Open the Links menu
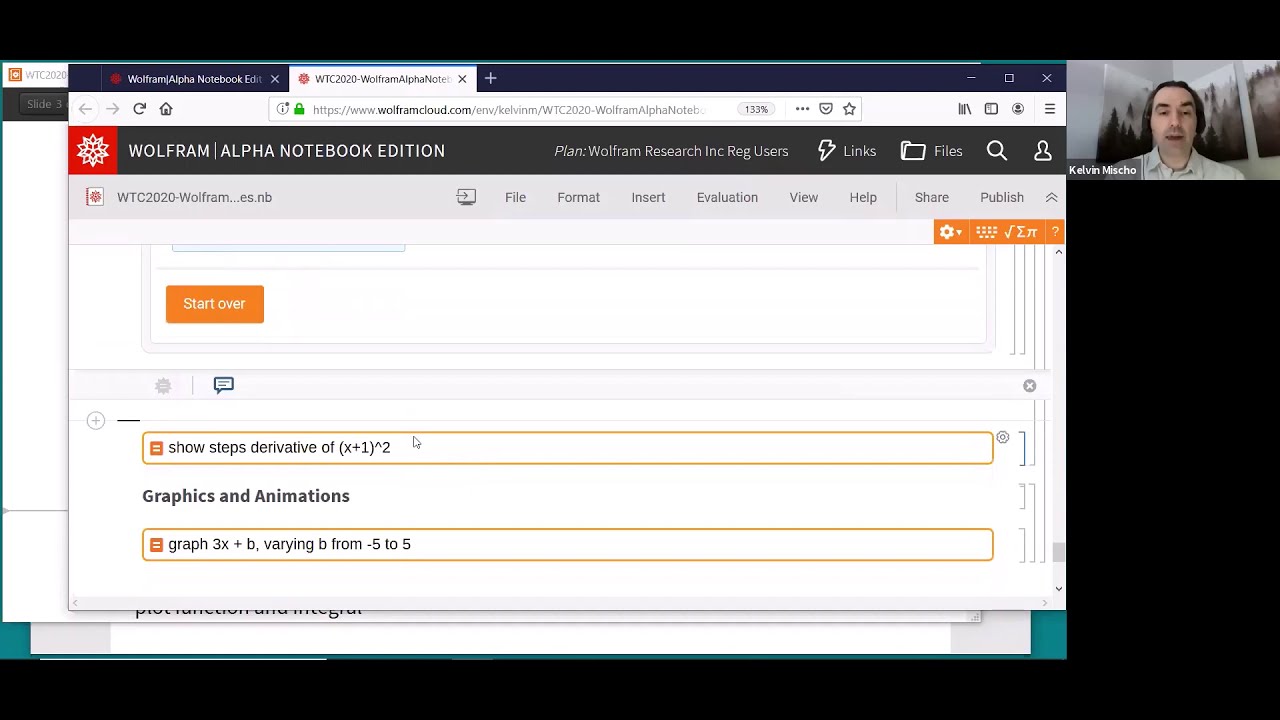Viewport: 1280px width, 720px height. pos(846,151)
